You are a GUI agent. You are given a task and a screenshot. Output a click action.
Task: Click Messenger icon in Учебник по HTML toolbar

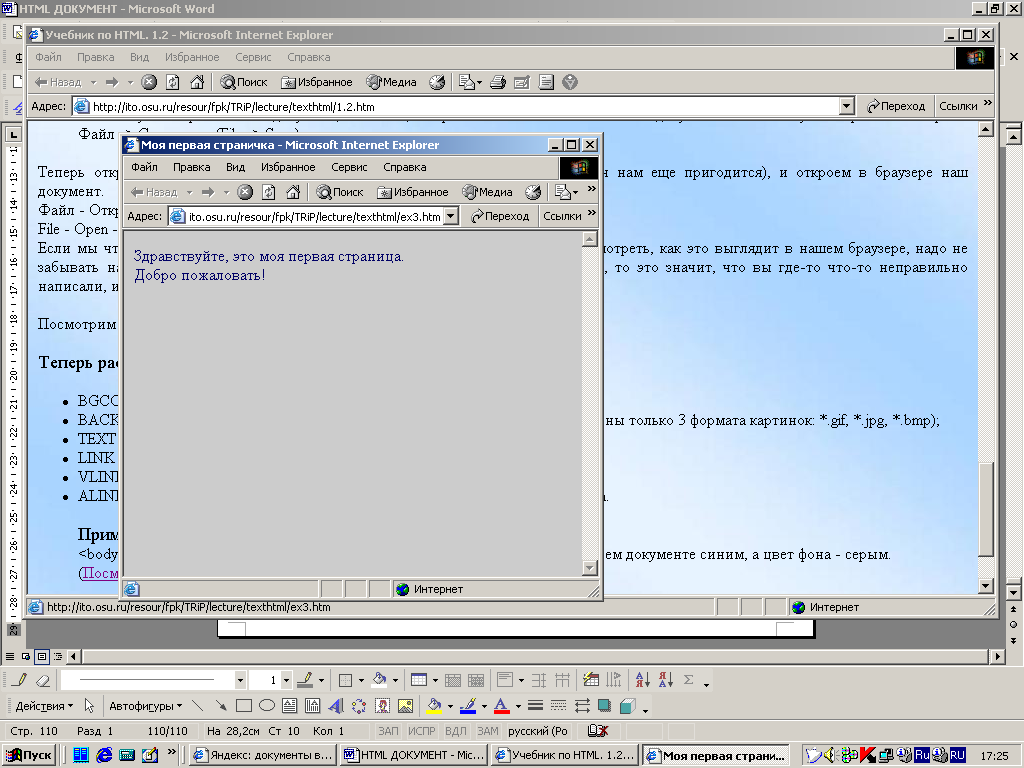[x=570, y=82]
